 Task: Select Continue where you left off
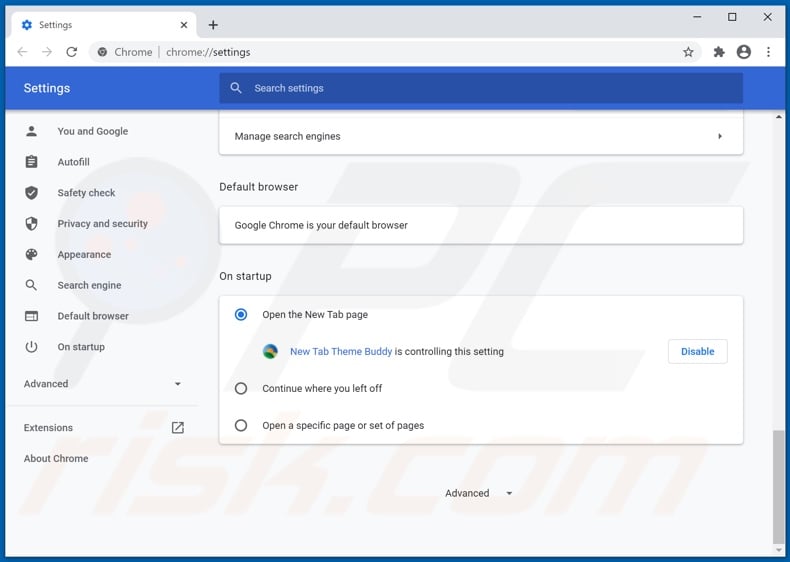pyautogui.click(x=241, y=389)
